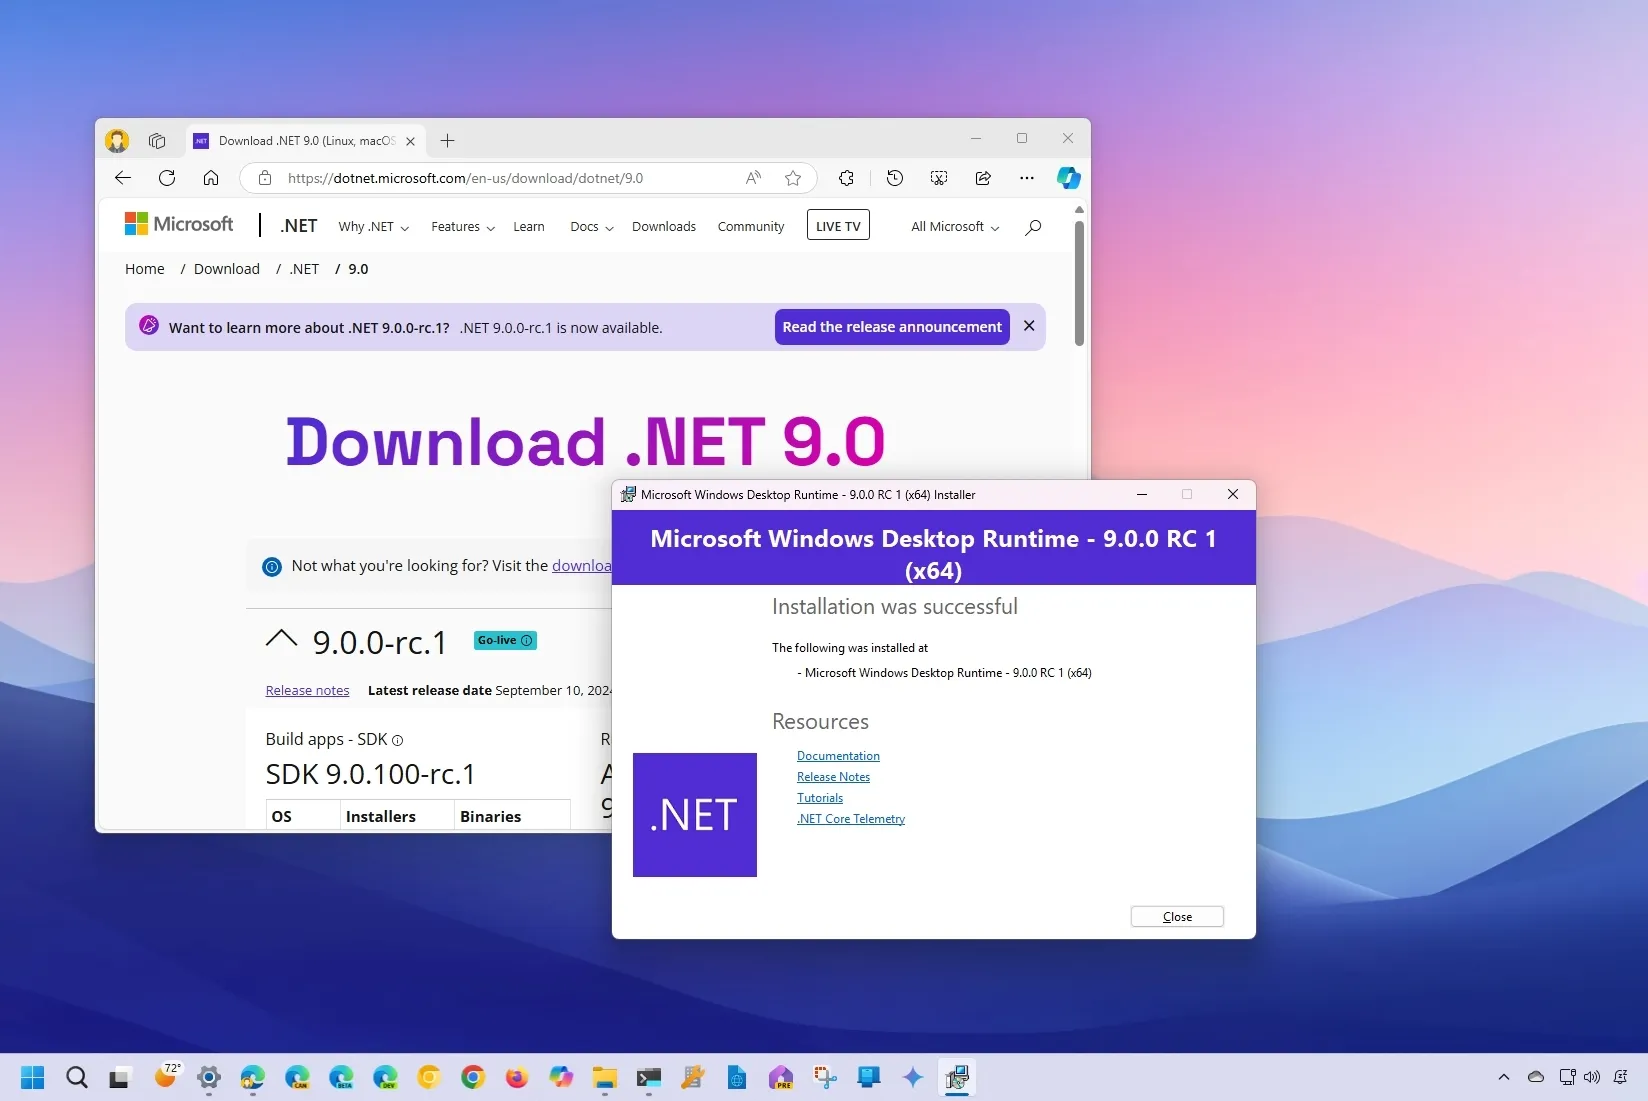Take a screenshot with the web capture icon
This screenshot has width=1648, height=1101.
click(938, 178)
